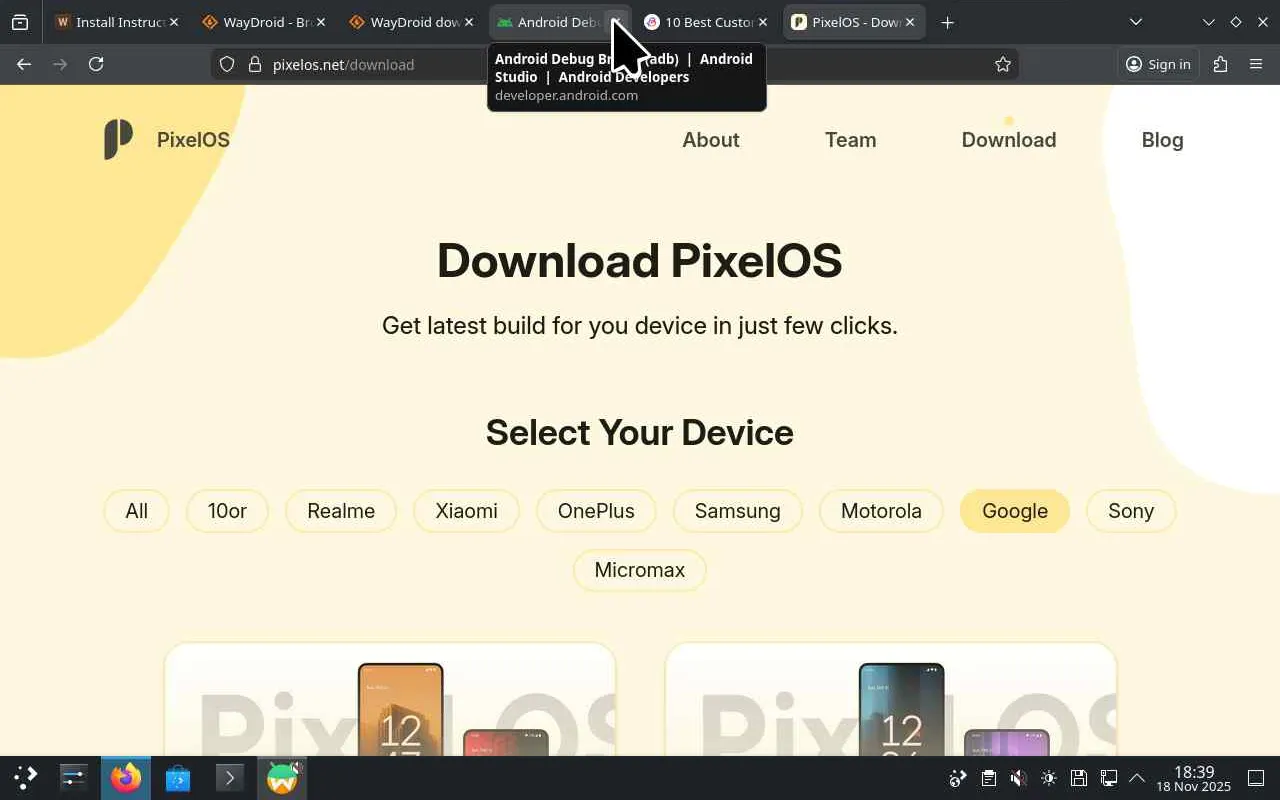
Task: Click the muted volume tray icon
Action: (x=1018, y=778)
